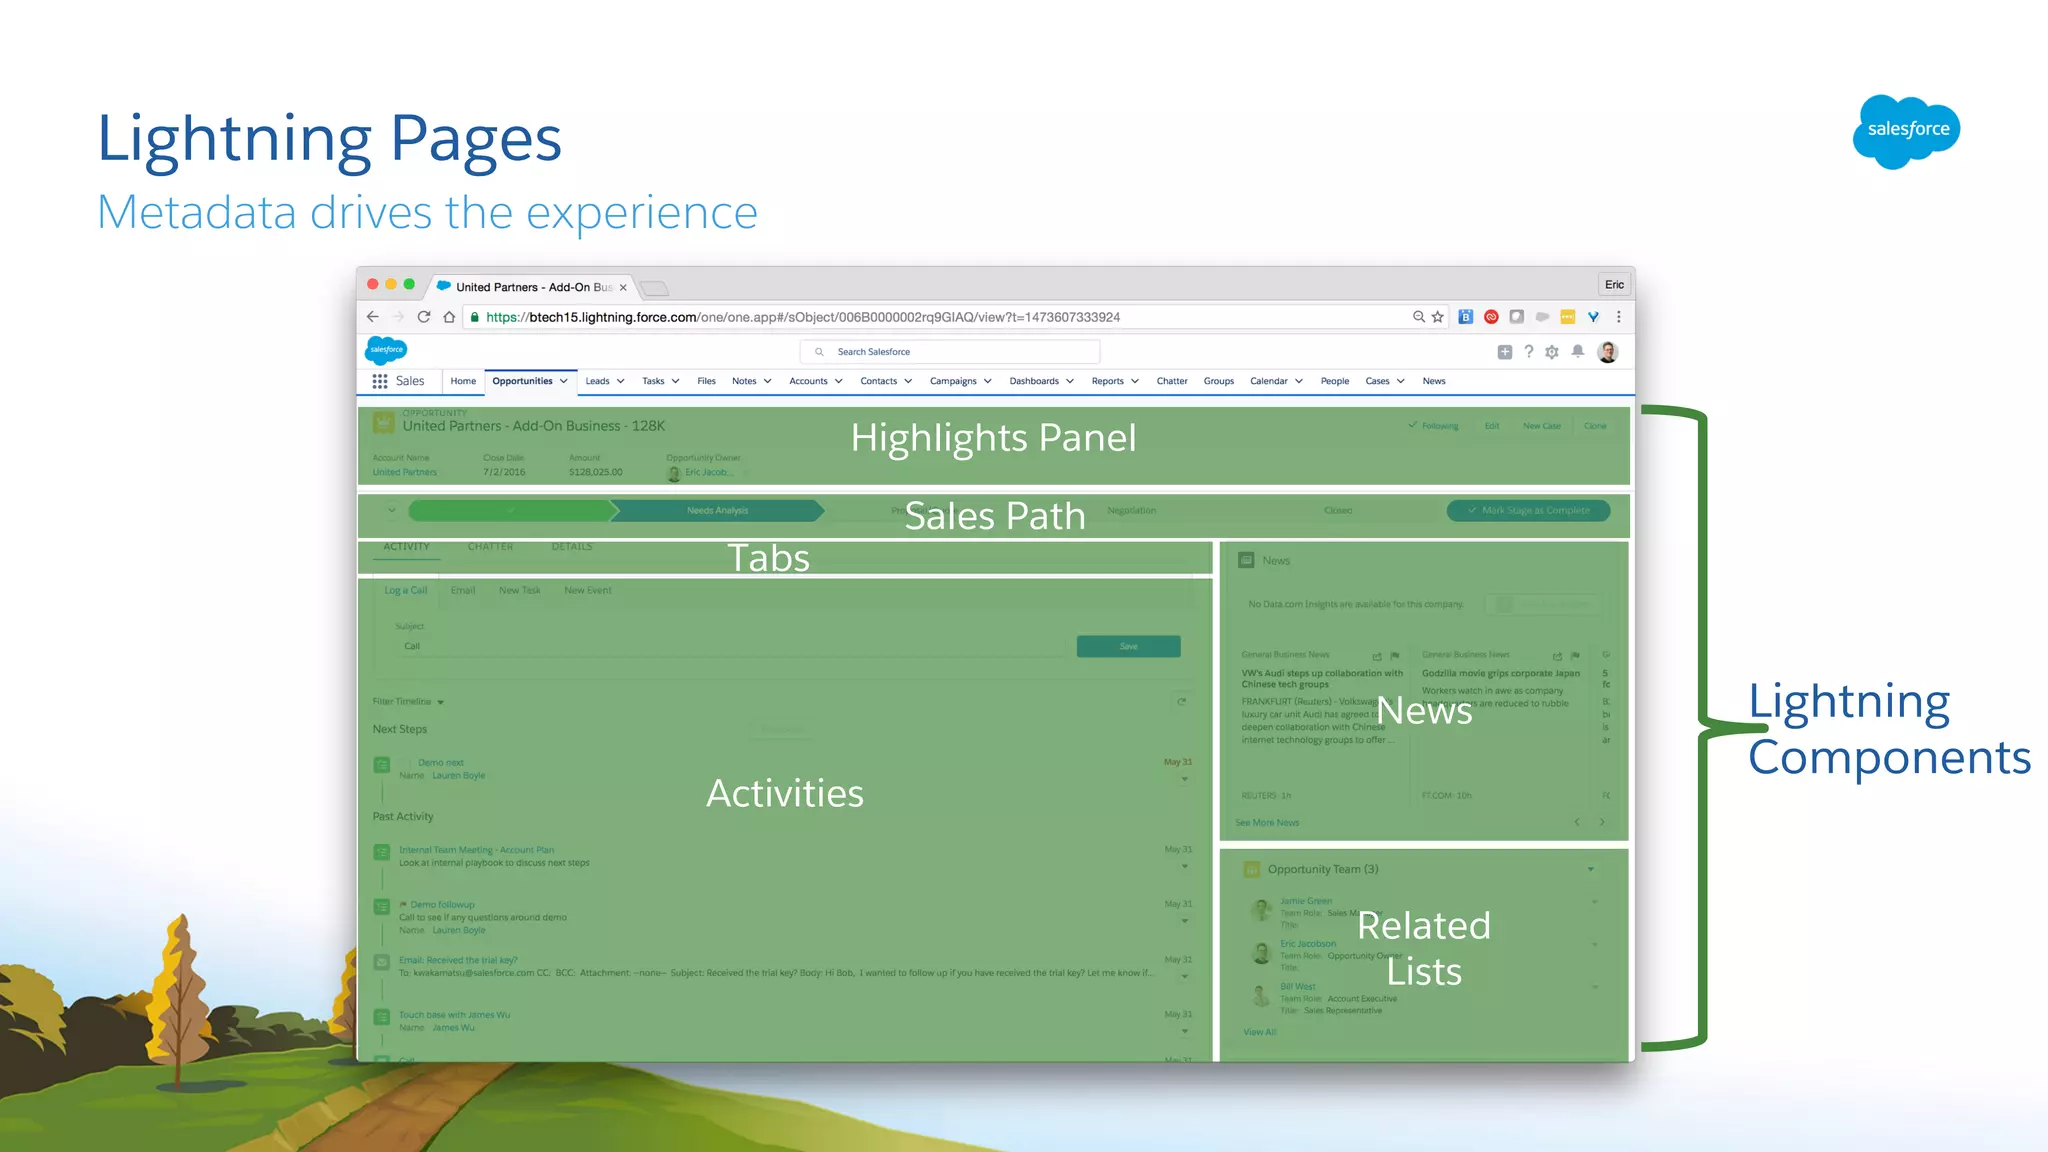This screenshot has width=2048, height=1152.
Task: Collapse the sales path chevron
Action: coord(391,511)
